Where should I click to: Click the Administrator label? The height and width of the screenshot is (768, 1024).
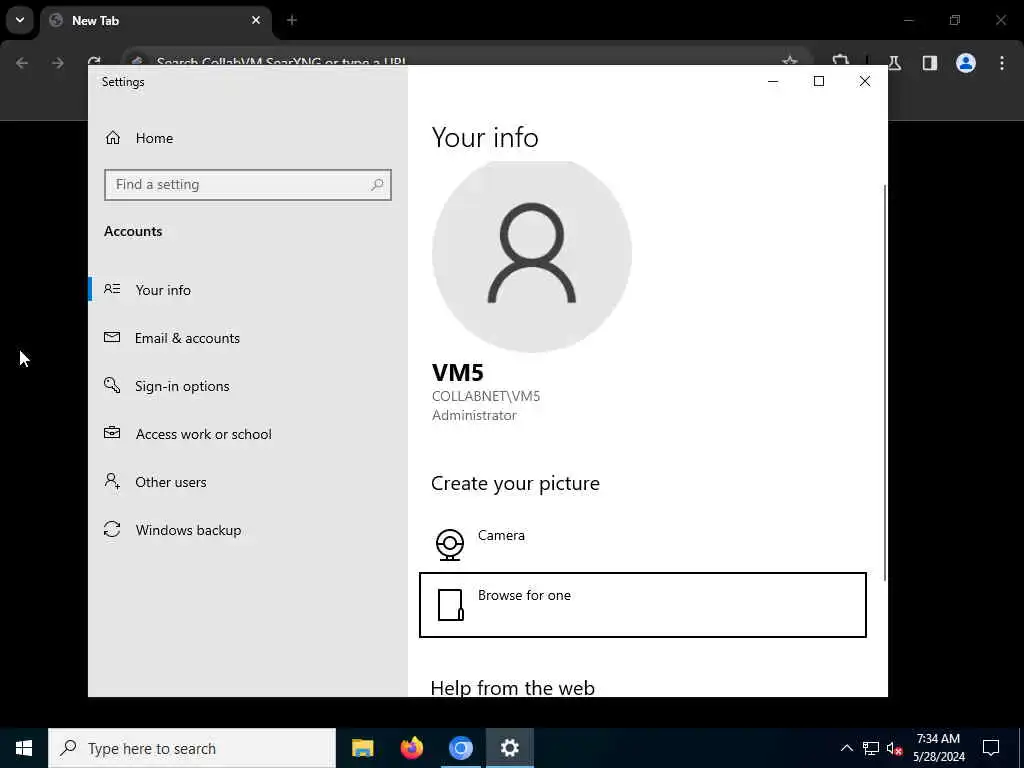coord(474,415)
